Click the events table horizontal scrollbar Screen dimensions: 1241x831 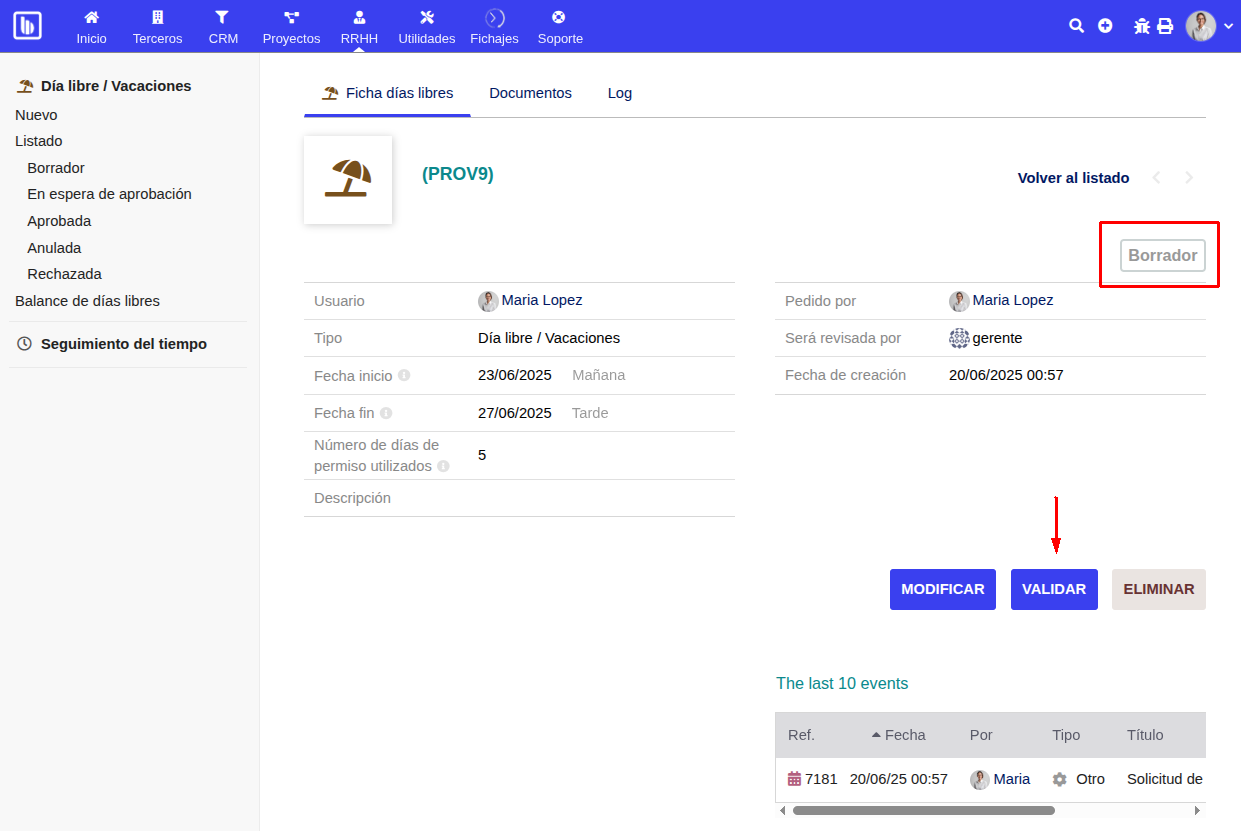coord(923,810)
